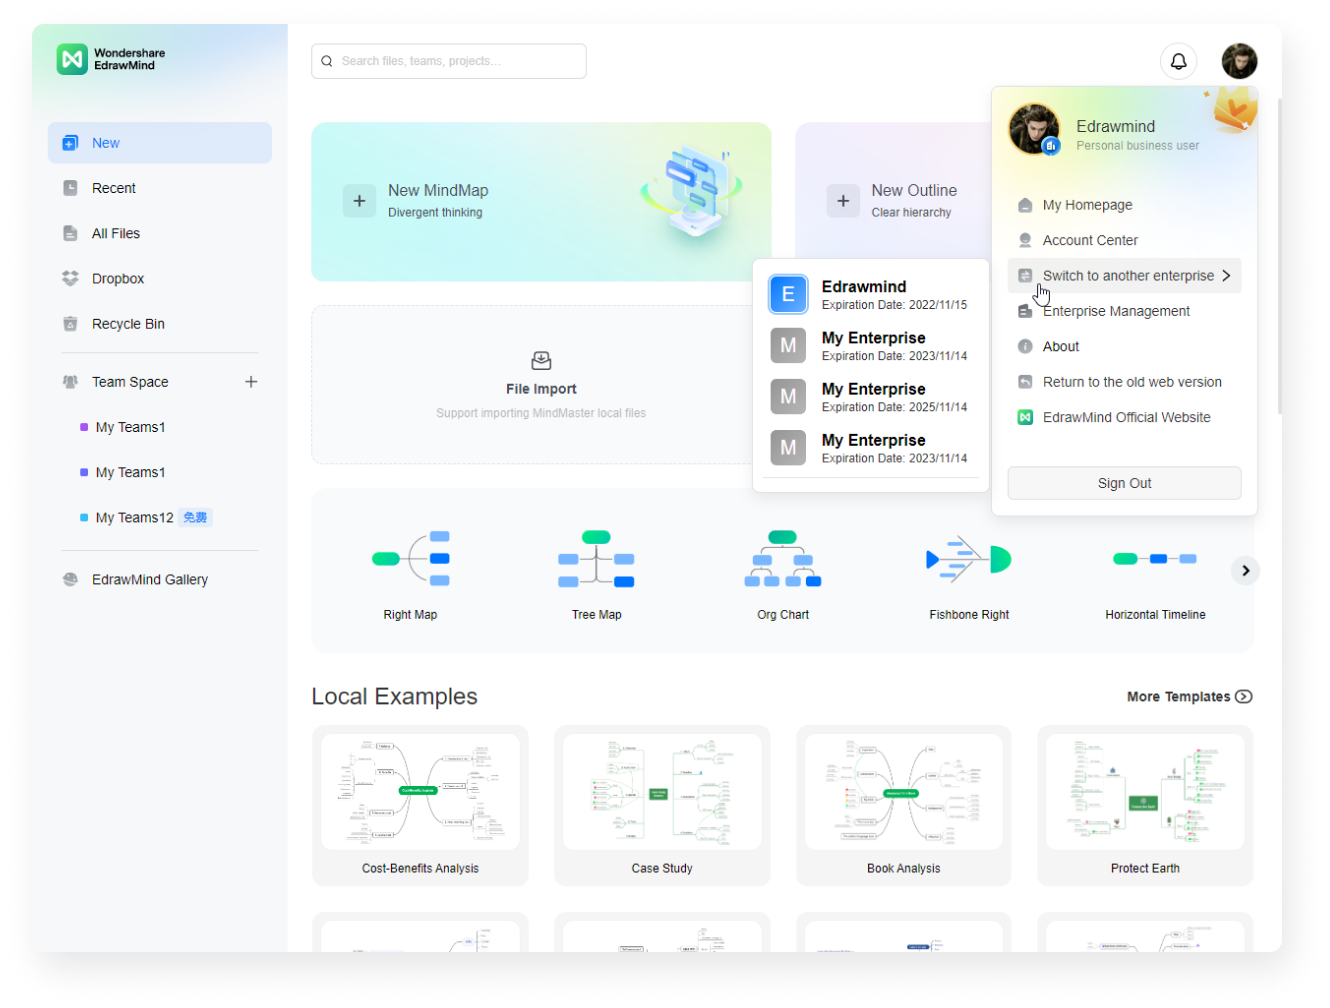Open More Templates link

point(1189,697)
